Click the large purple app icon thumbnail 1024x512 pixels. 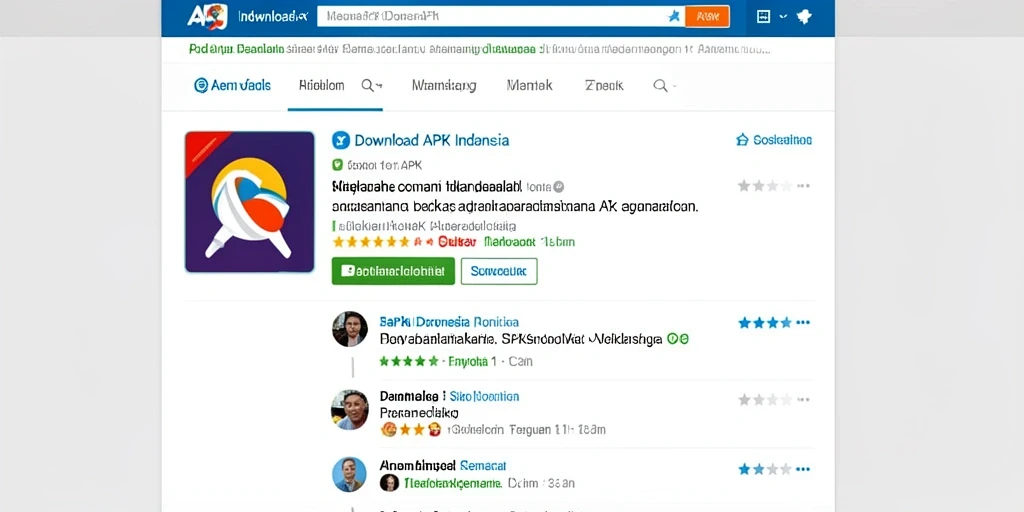[x=249, y=202]
